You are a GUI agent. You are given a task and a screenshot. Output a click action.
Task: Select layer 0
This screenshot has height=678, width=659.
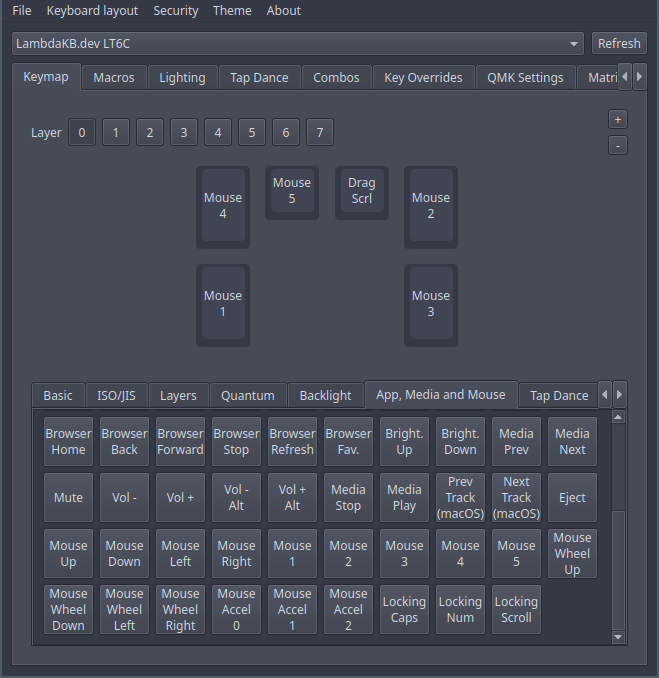[82, 132]
